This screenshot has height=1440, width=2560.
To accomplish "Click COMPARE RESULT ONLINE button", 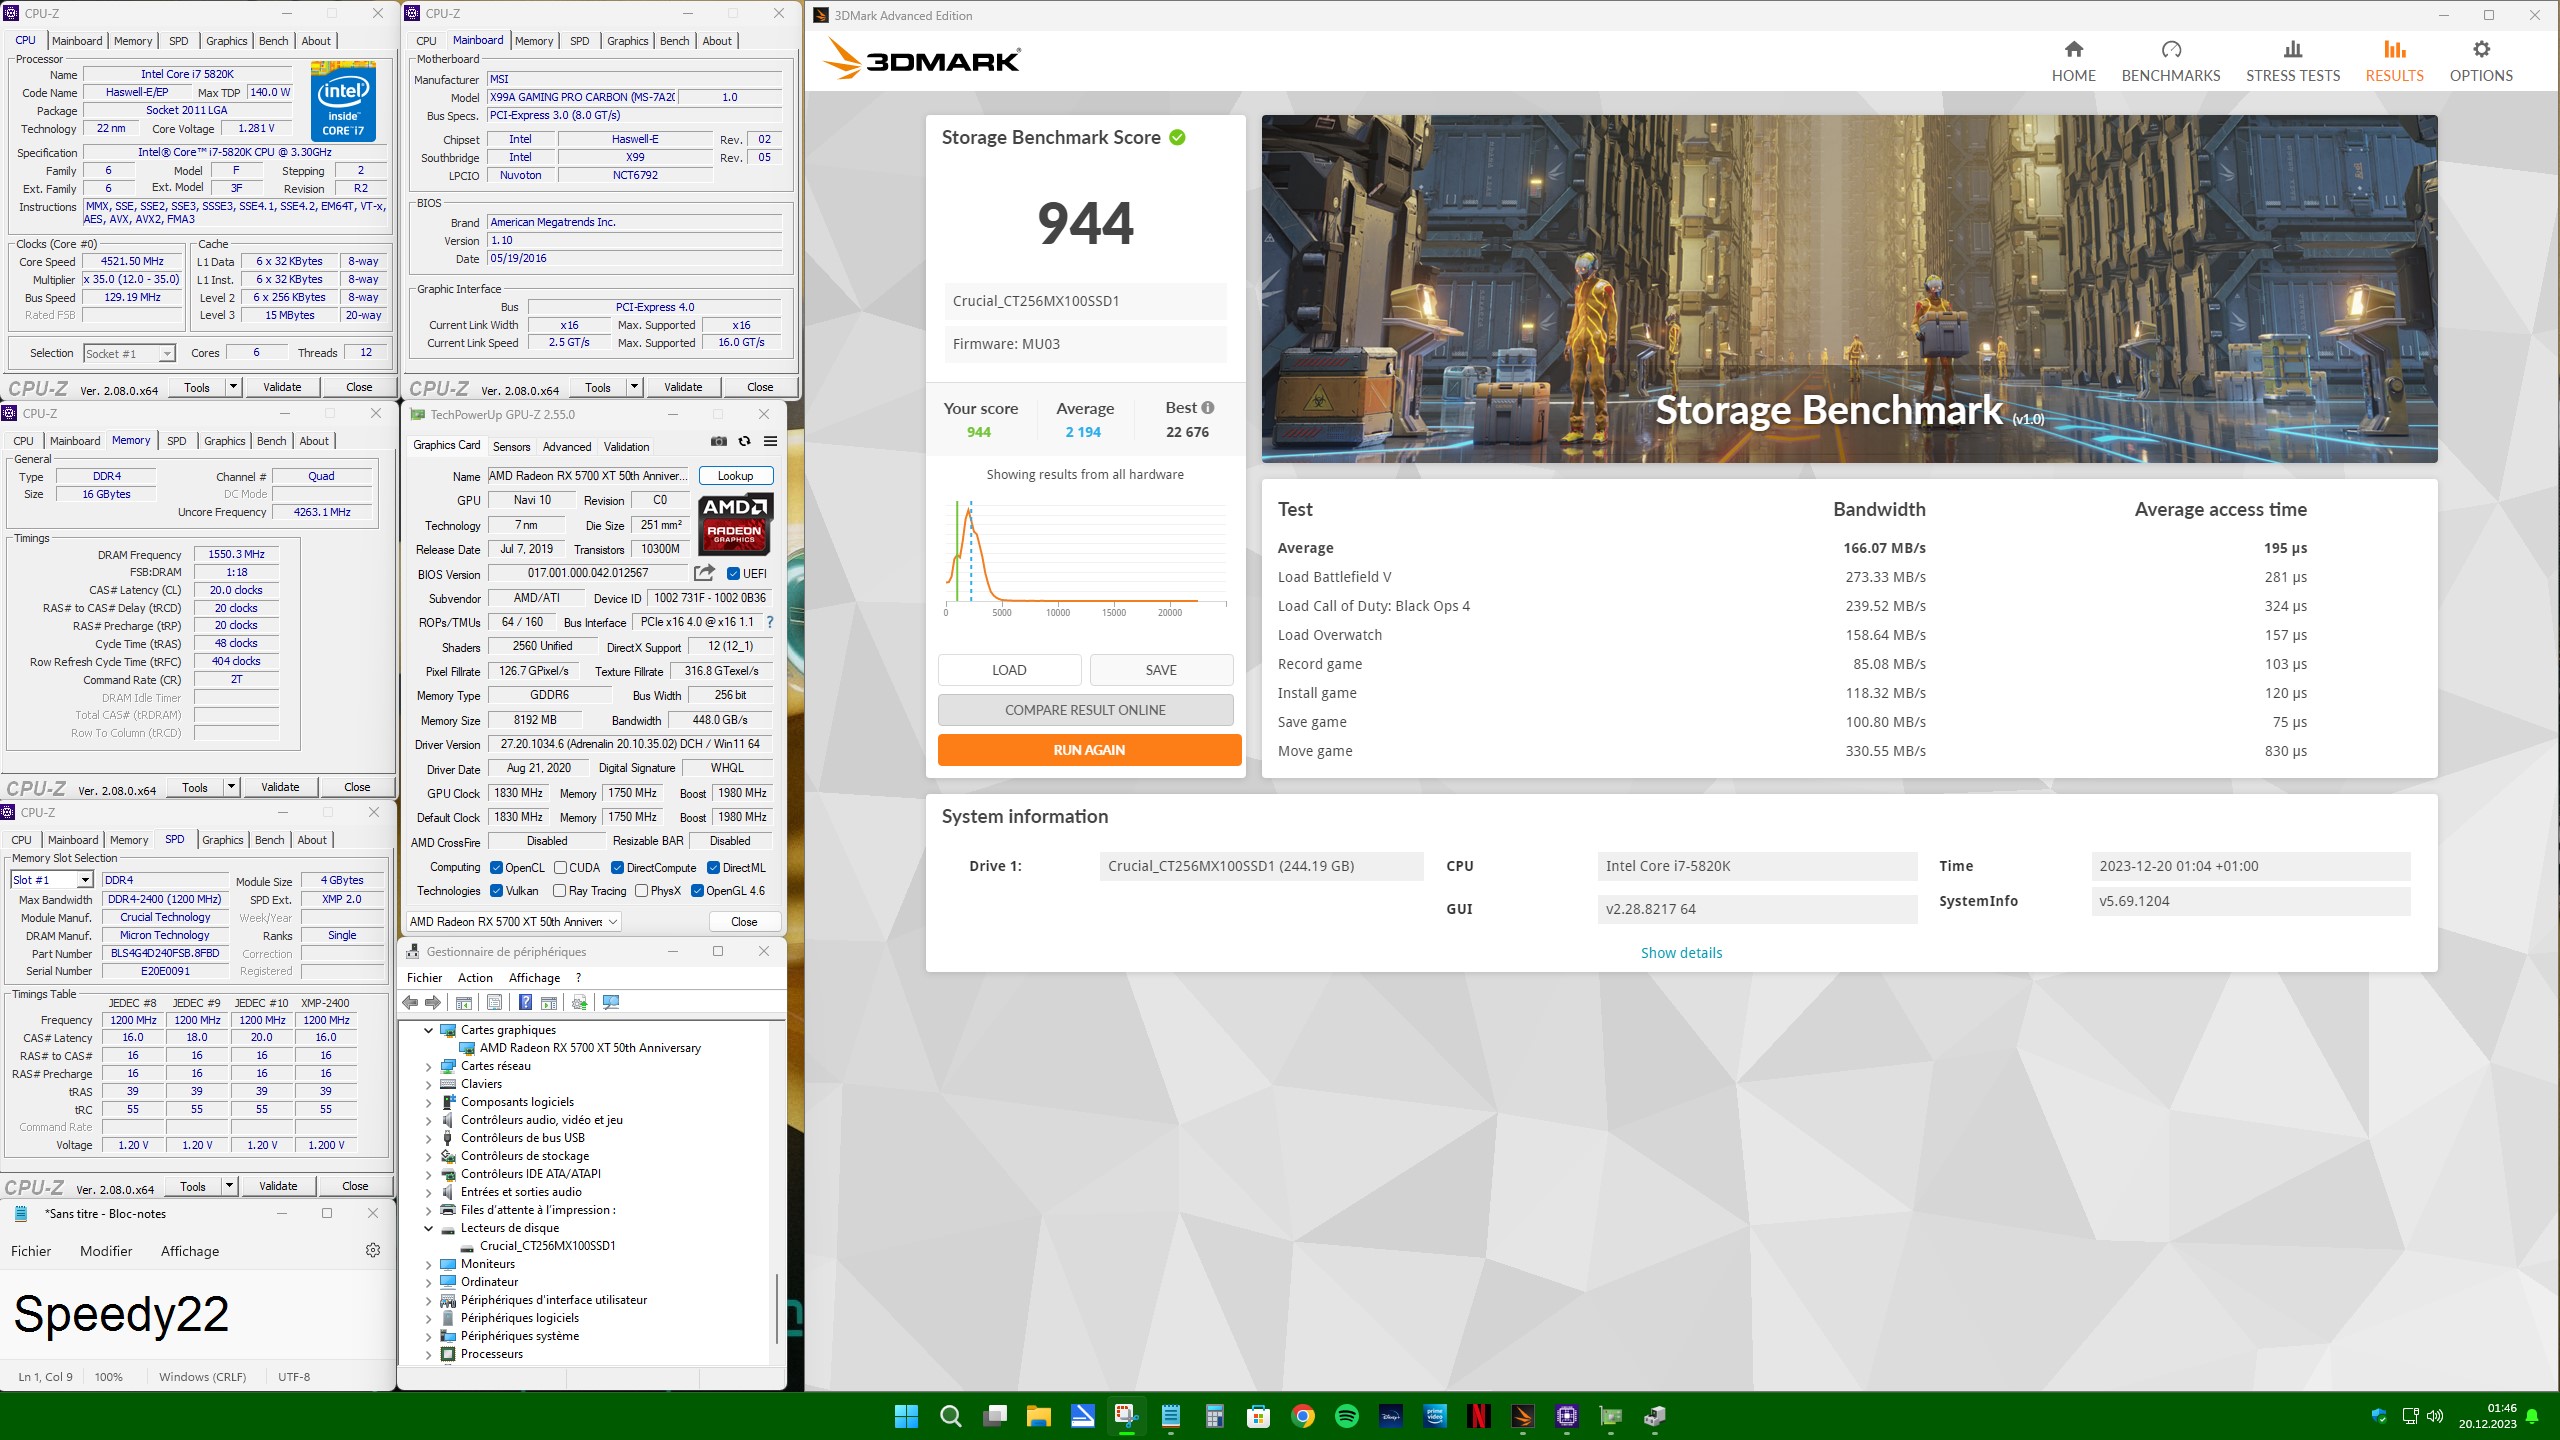I will [x=1085, y=710].
